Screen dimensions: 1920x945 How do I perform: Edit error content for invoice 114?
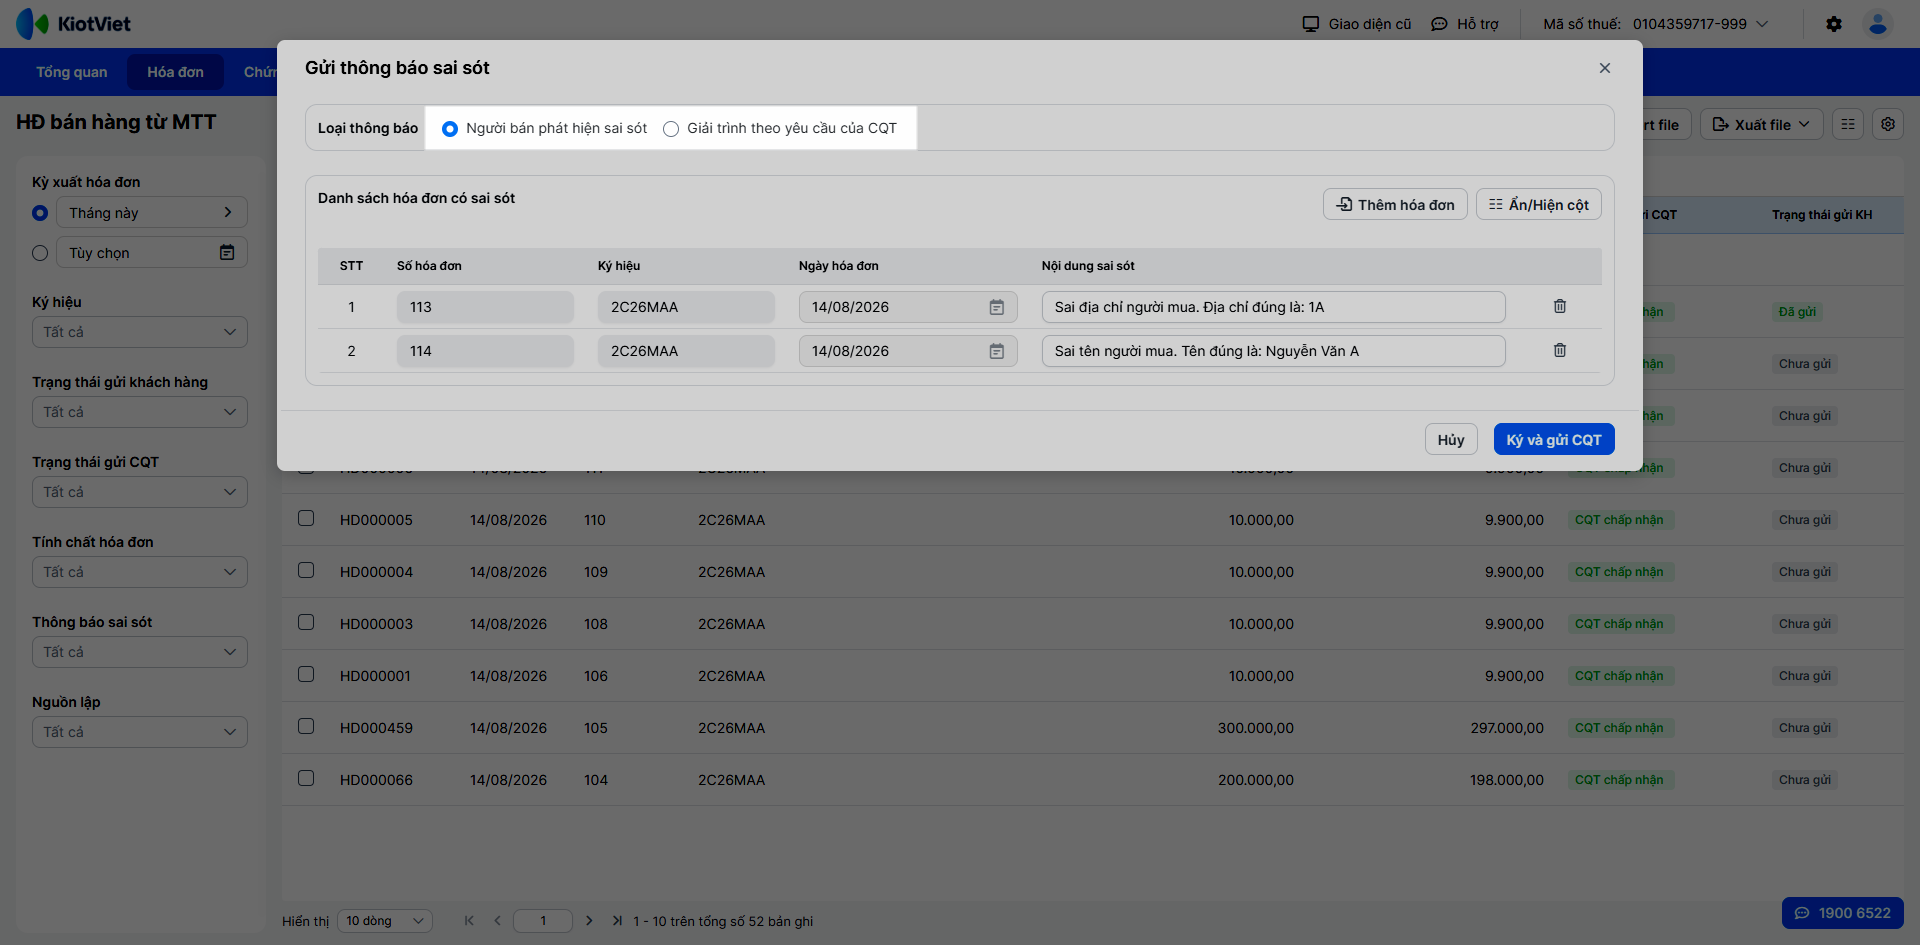[x=1273, y=351]
